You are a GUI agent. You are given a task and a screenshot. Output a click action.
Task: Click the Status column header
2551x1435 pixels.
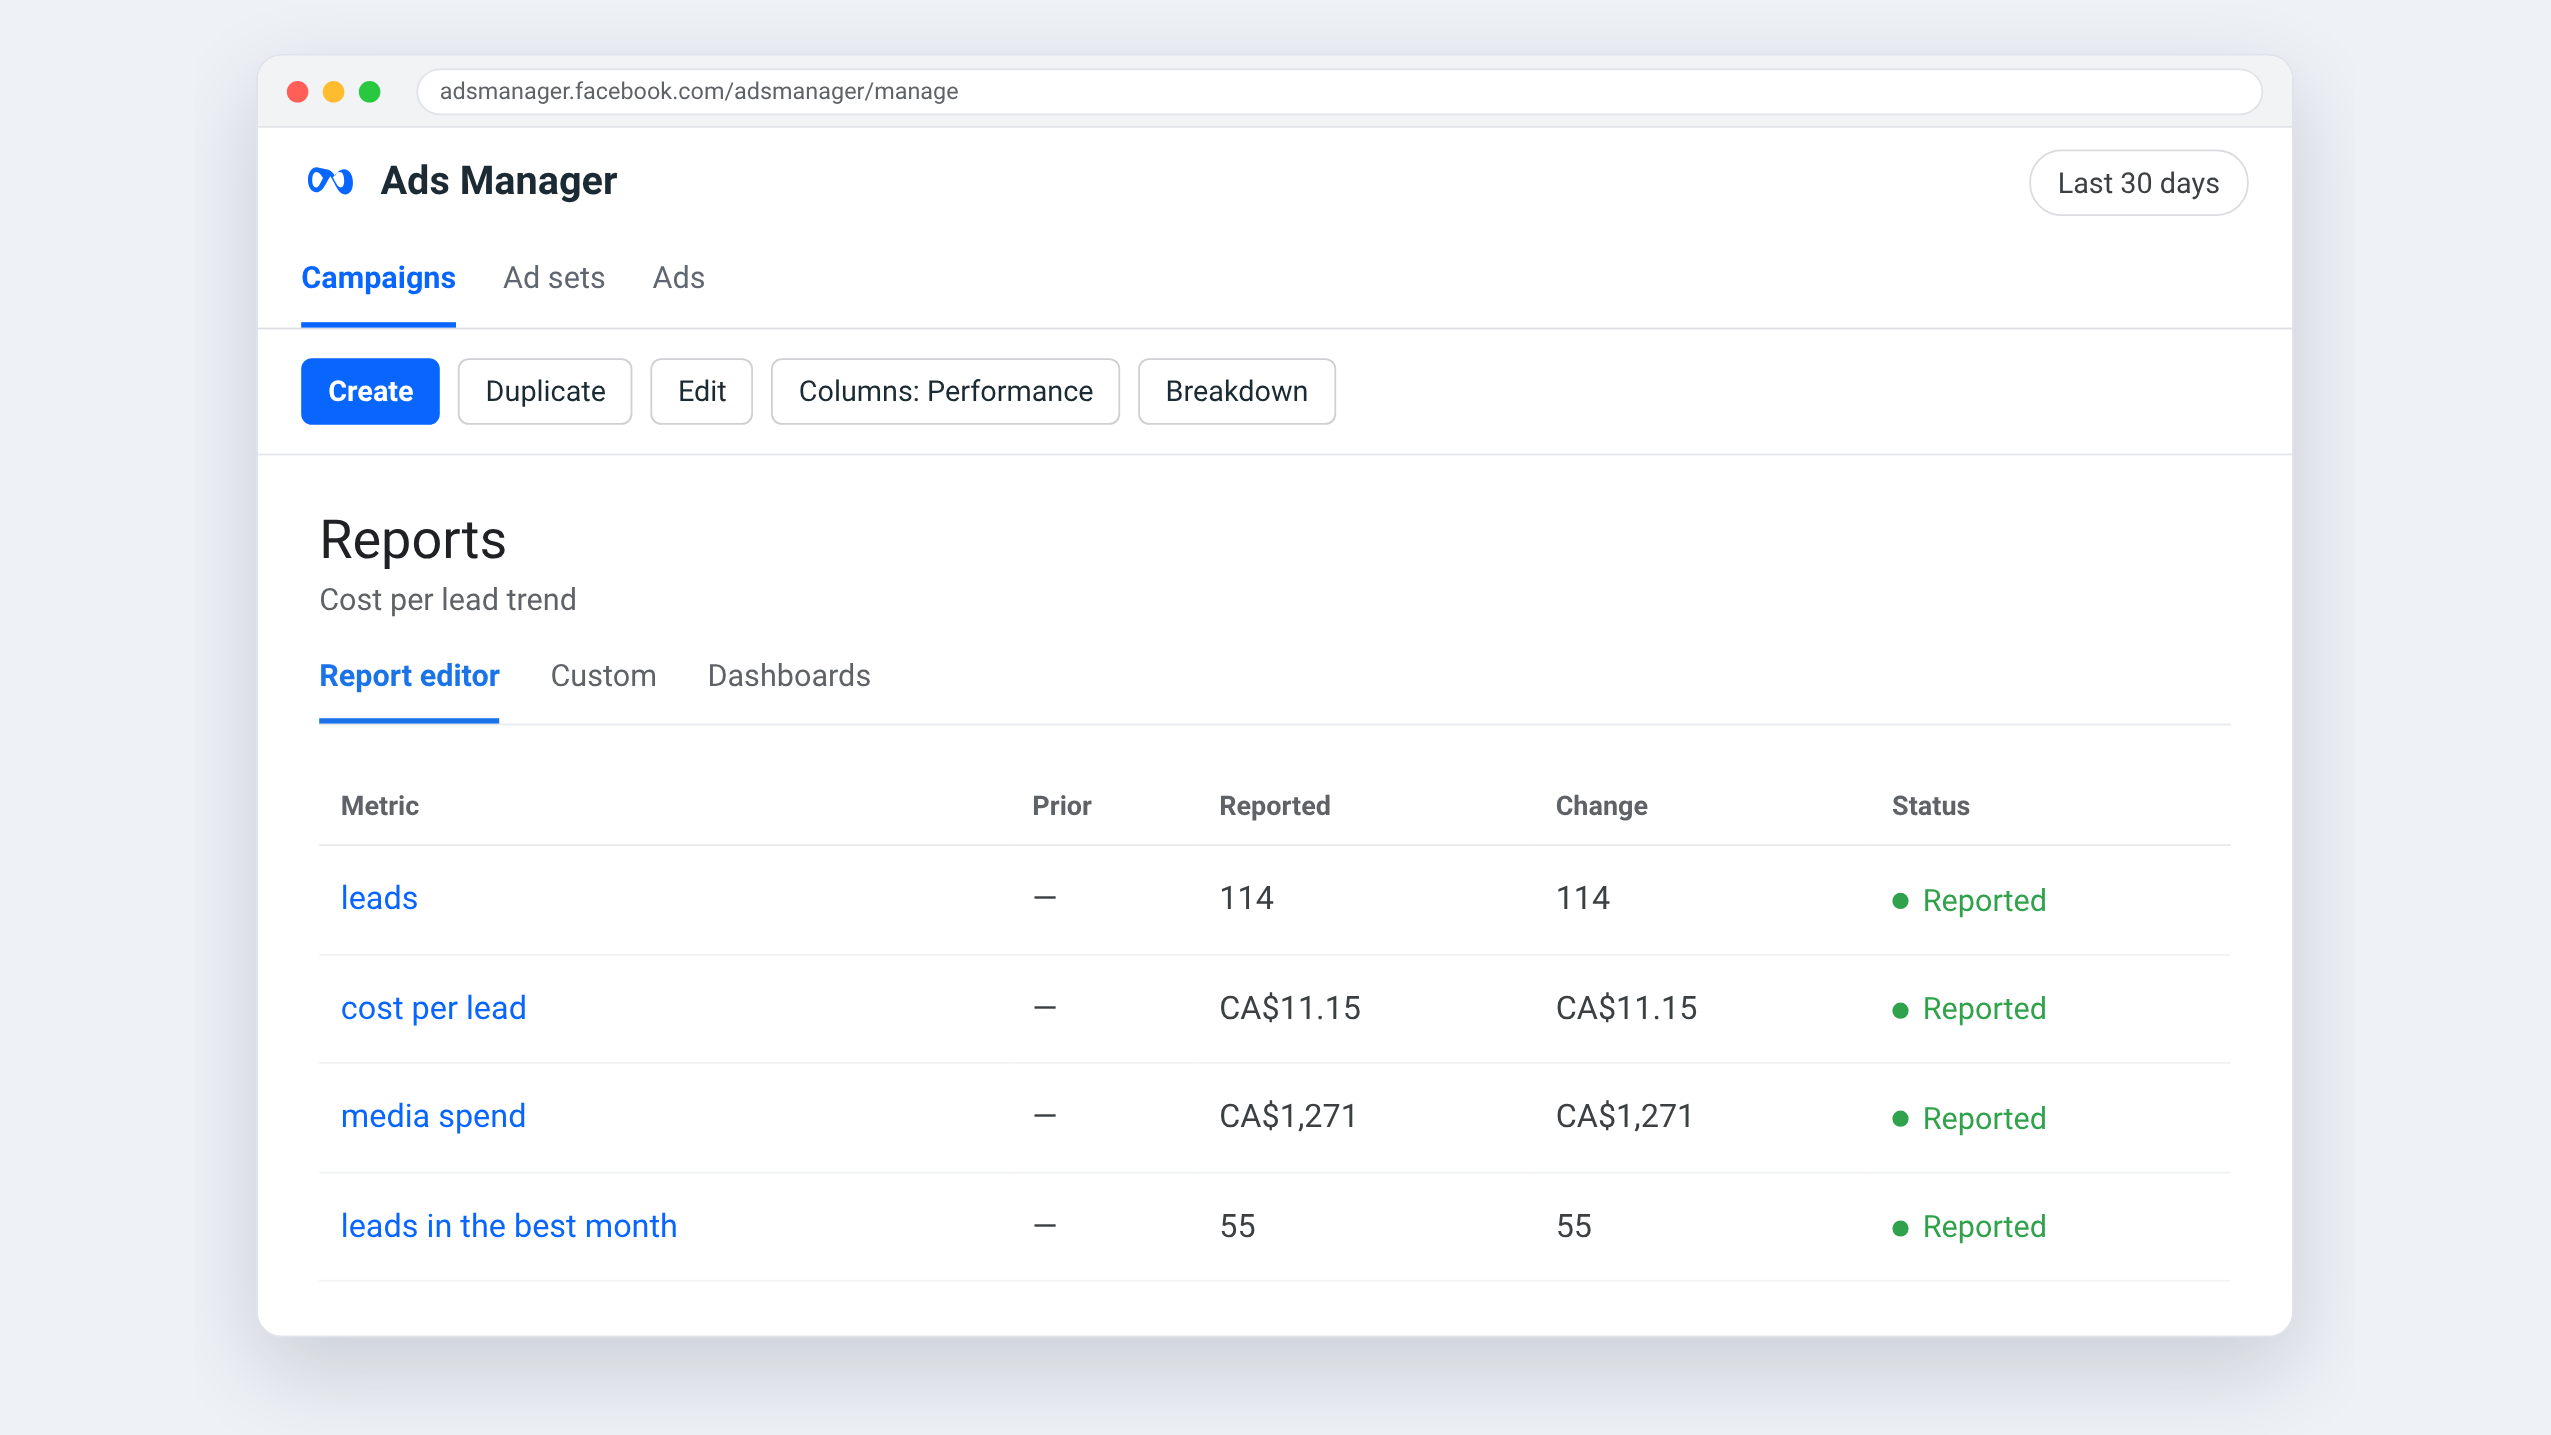pos(1930,806)
